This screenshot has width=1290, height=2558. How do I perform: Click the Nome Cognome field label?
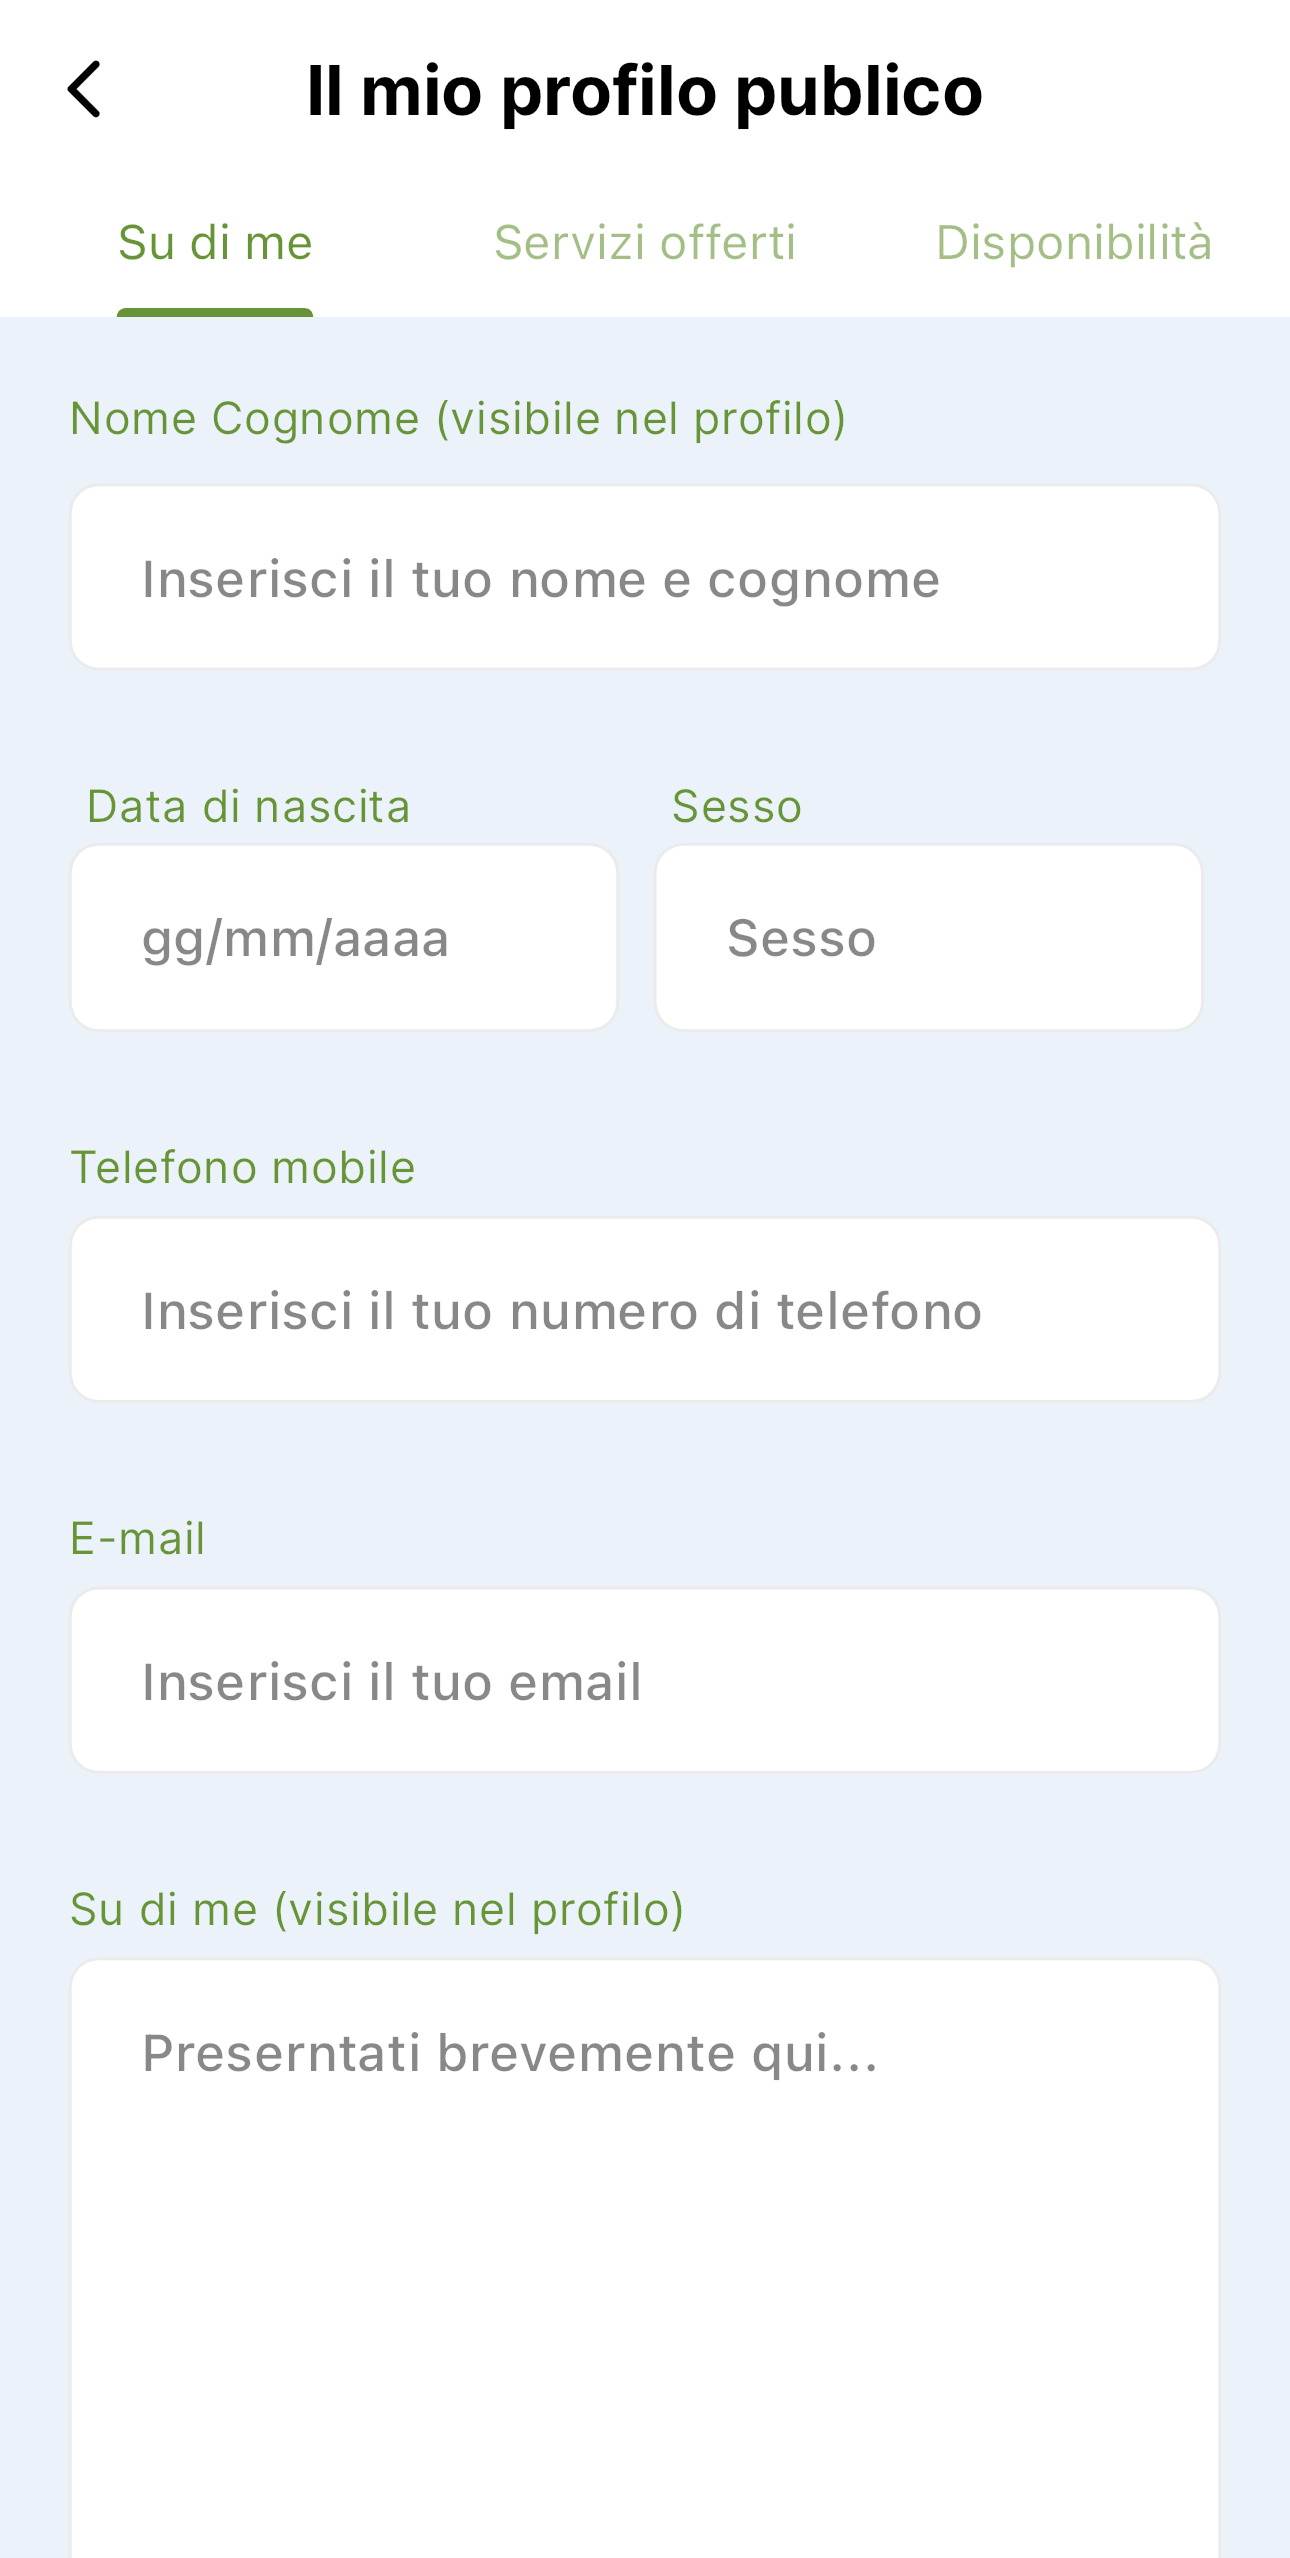pyautogui.click(x=458, y=418)
